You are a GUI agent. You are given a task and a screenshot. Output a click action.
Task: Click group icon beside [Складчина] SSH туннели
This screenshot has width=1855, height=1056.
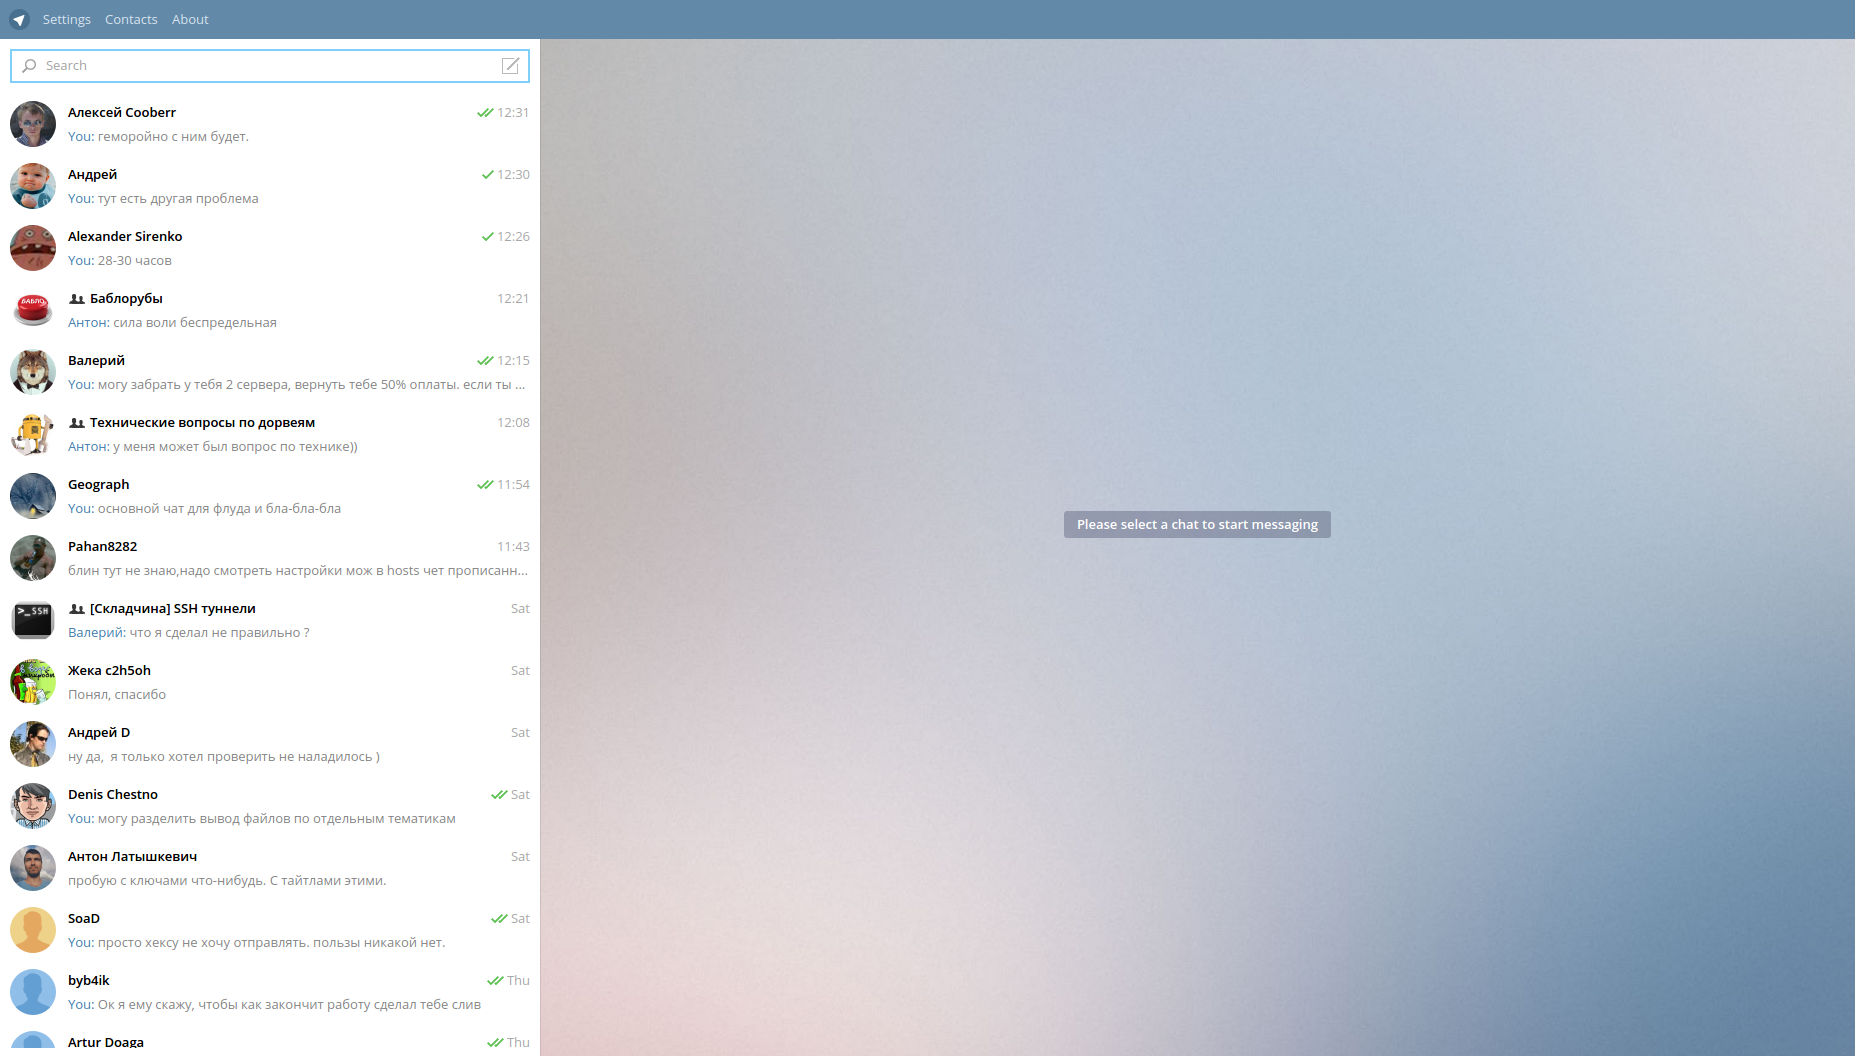click(x=77, y=609)
